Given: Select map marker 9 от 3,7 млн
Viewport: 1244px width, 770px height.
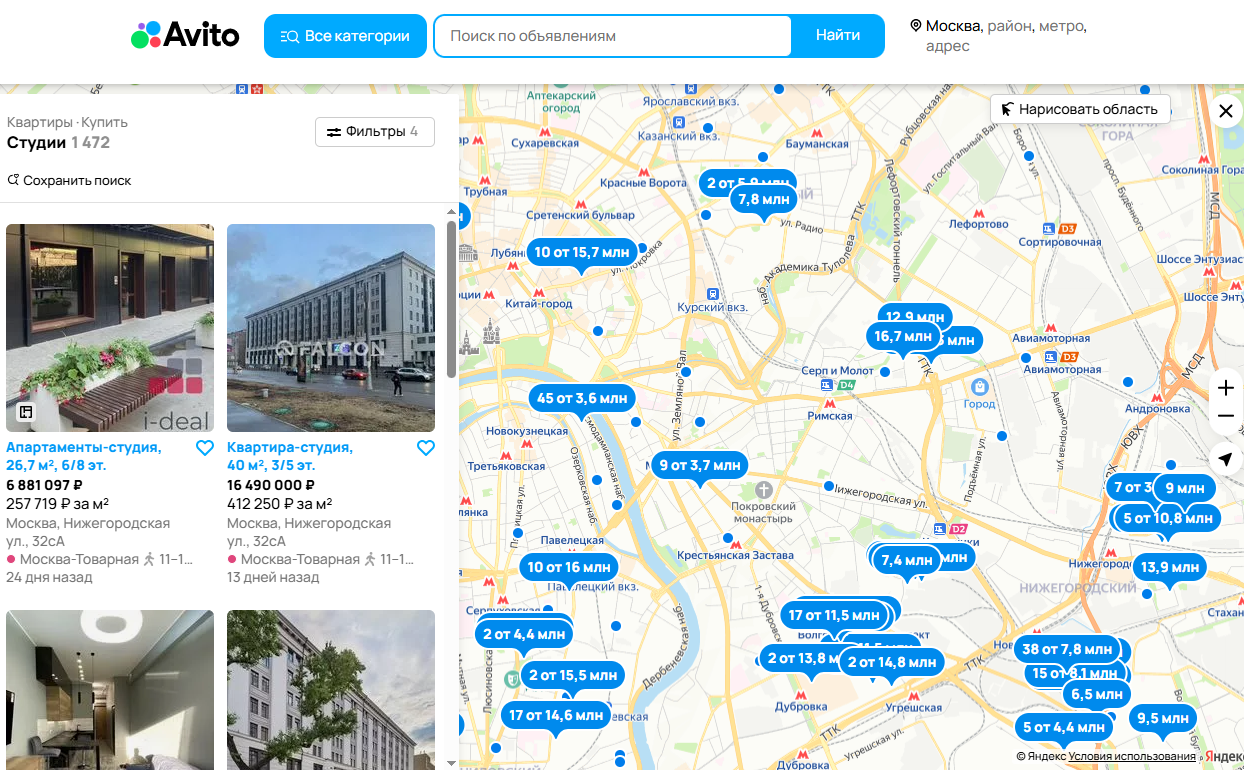Looking at the screenshot, I should pos(700,465).
